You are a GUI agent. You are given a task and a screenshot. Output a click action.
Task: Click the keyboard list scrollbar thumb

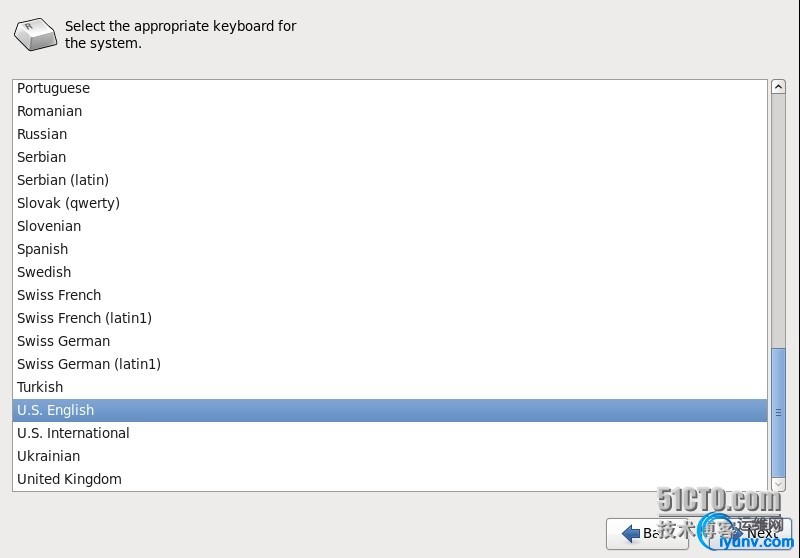click(x=778, y=412)
